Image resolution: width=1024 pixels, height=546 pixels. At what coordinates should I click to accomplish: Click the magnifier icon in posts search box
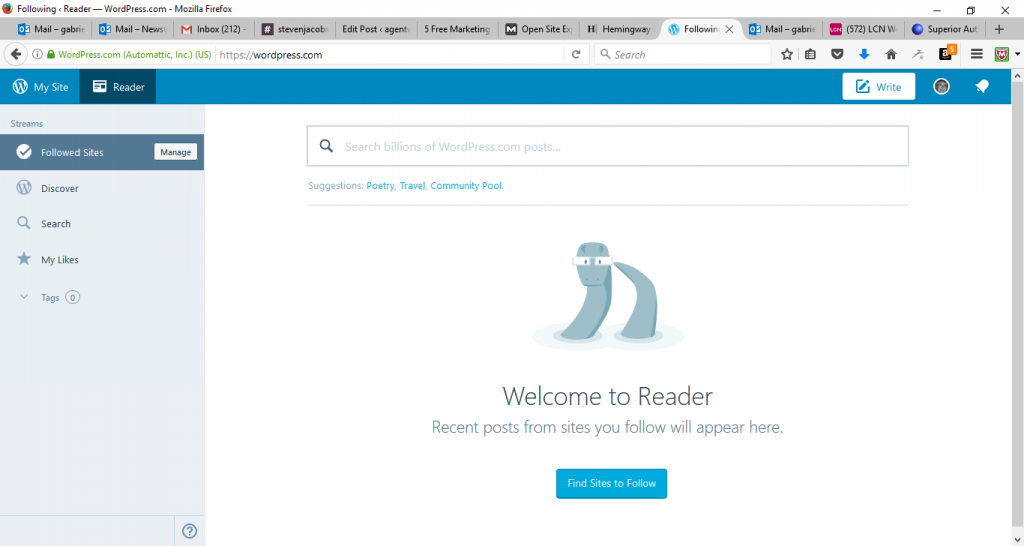[x=326, y=146]
